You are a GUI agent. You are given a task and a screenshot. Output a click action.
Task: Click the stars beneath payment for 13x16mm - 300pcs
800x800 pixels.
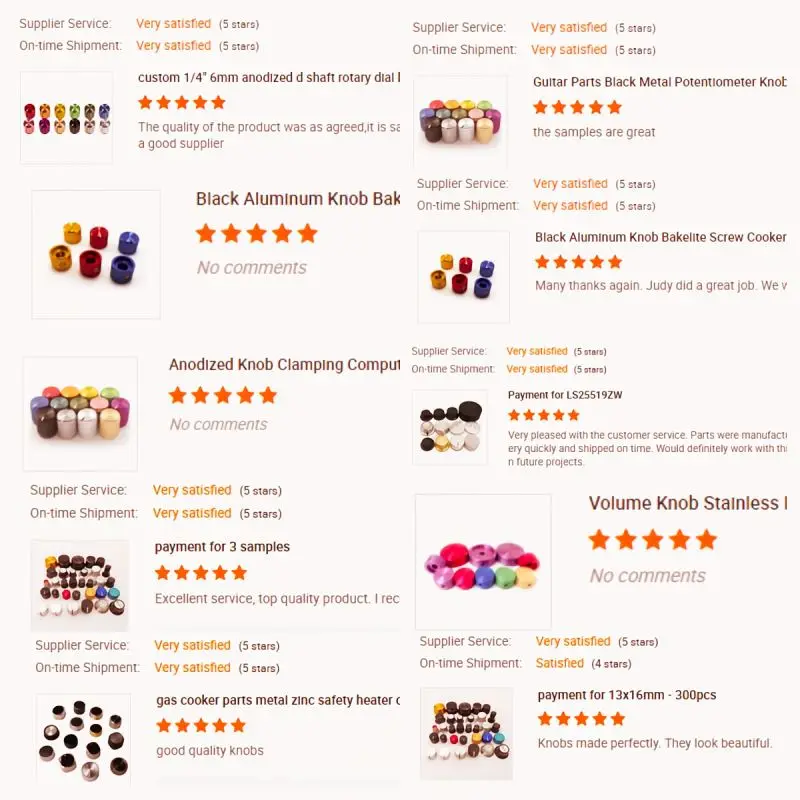pos(581,719)
